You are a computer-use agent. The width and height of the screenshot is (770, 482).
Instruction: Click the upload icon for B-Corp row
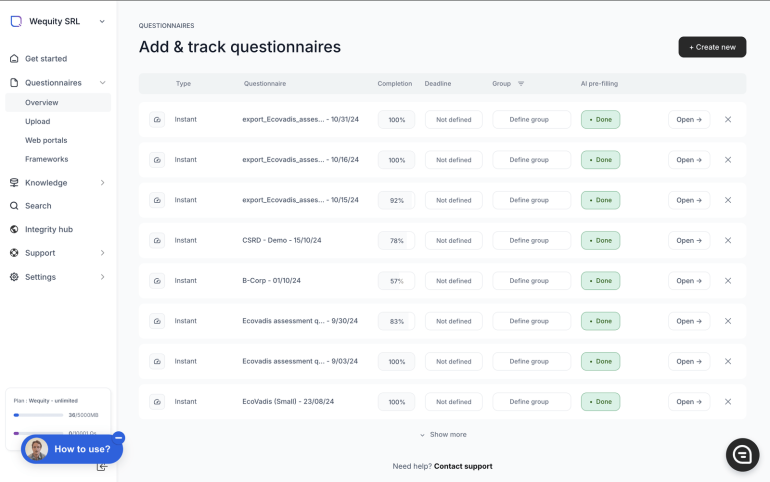point(157,281)
